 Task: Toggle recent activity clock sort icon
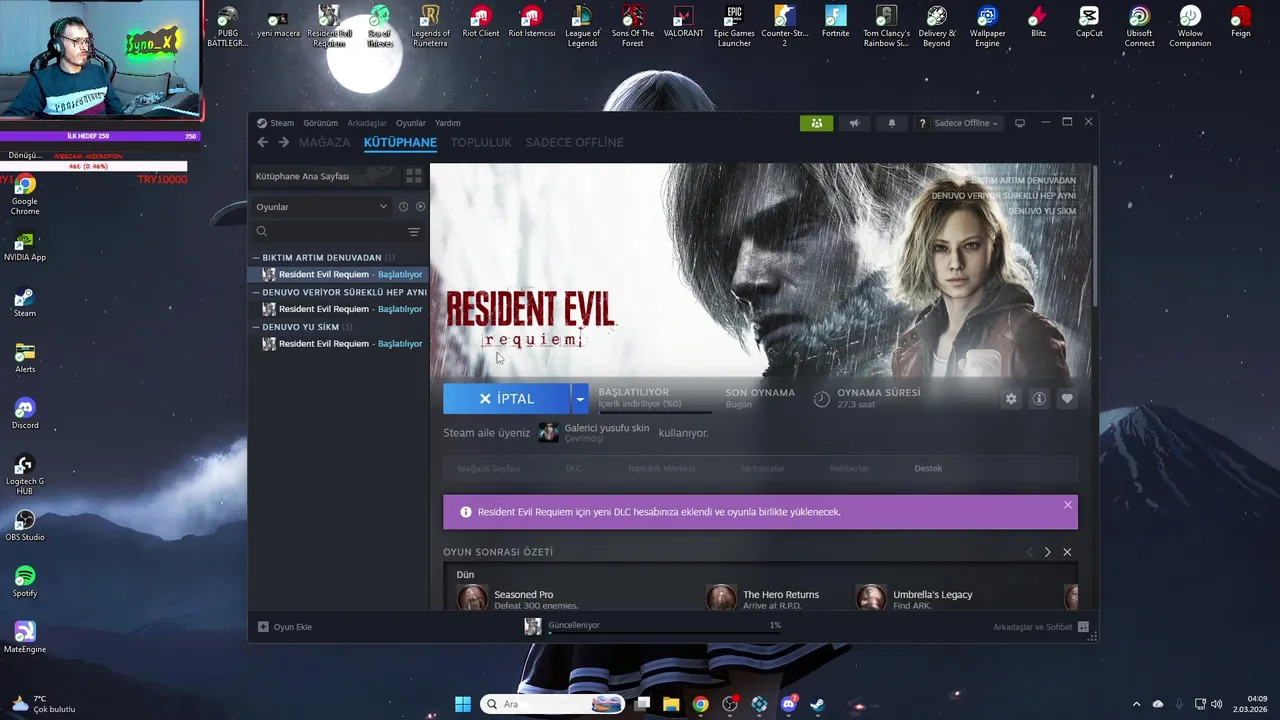403,207
